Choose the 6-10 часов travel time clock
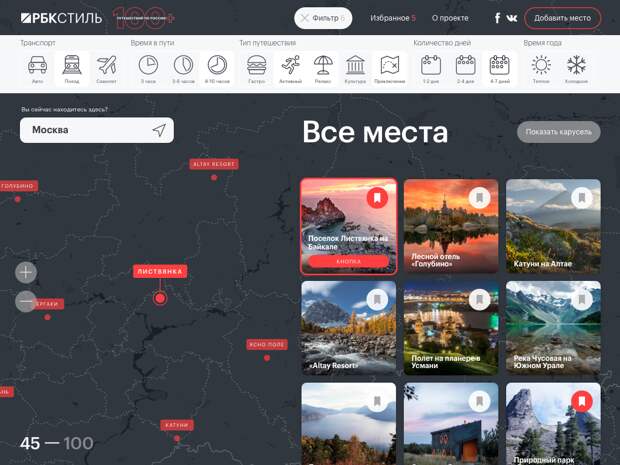 pyautogui.click(x=217, y=69)
